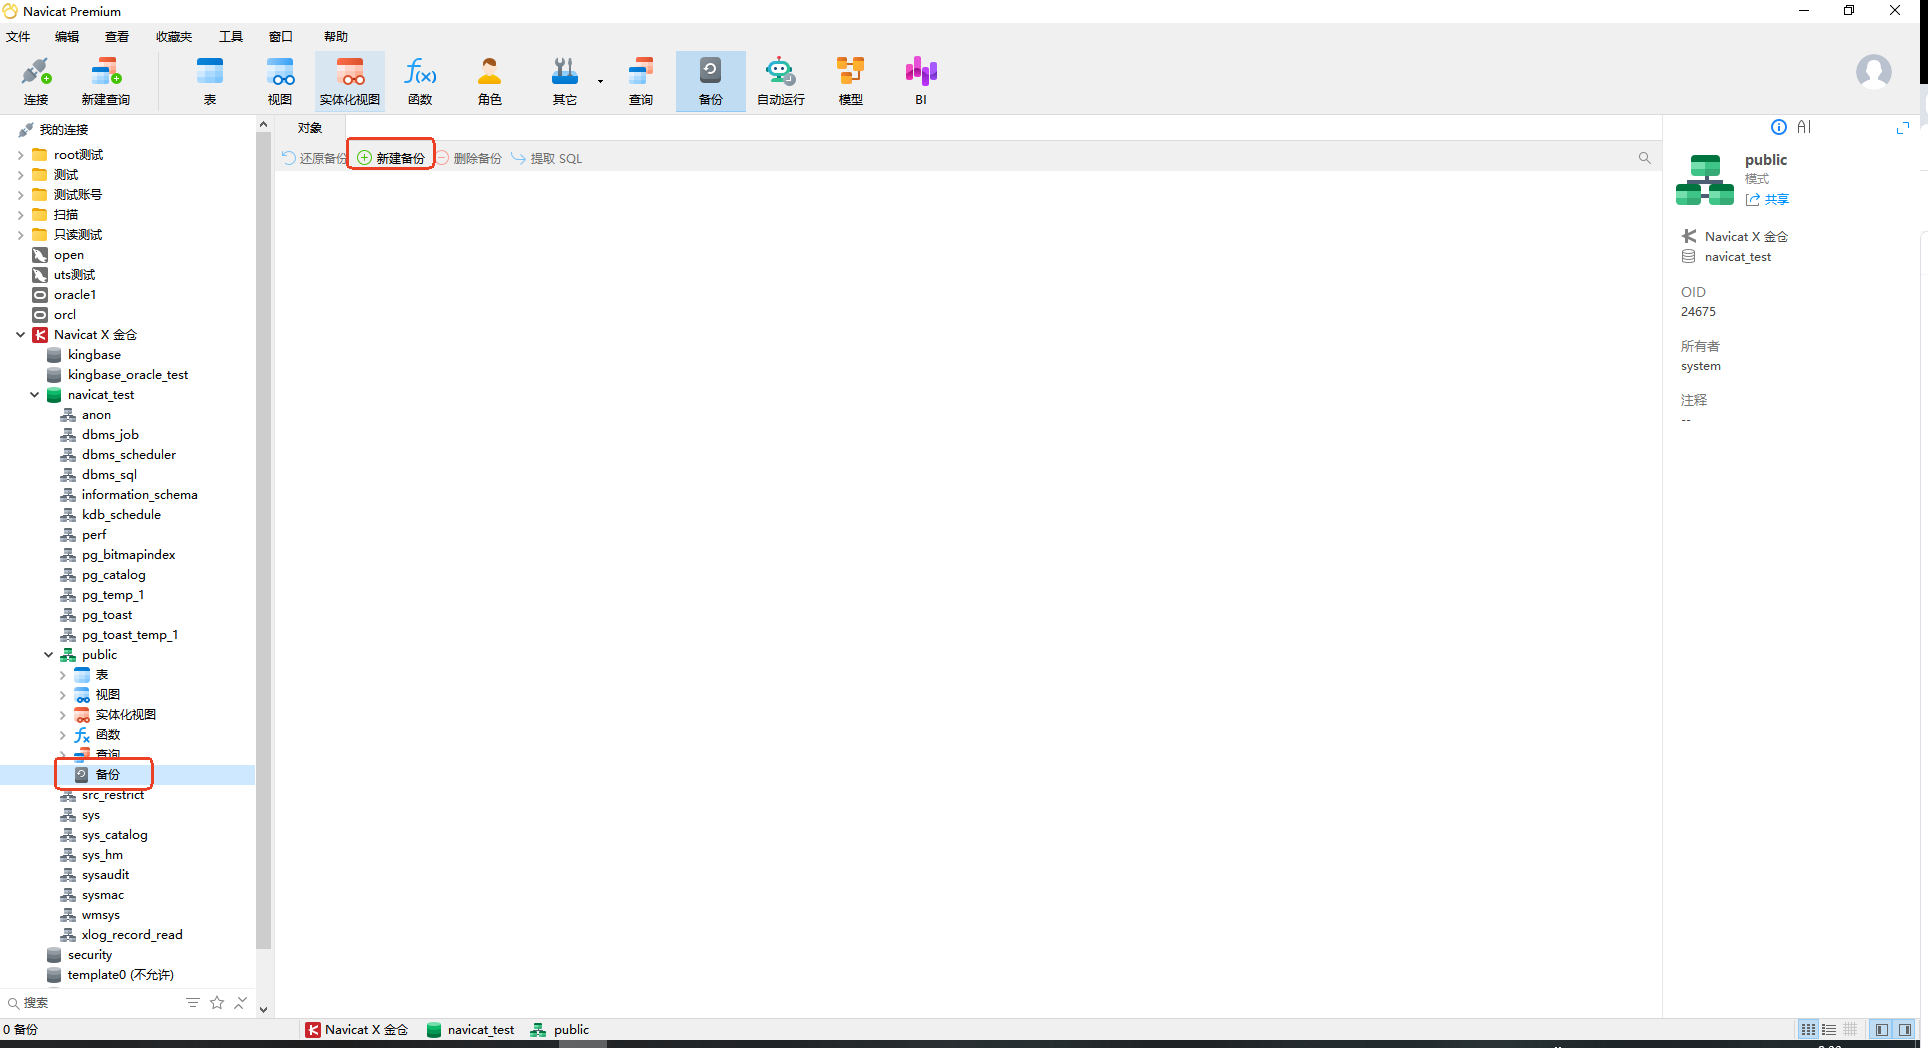Toggle the right information pane visibility
The image size is (1928, 1048).
[x=1905, y=1029]
